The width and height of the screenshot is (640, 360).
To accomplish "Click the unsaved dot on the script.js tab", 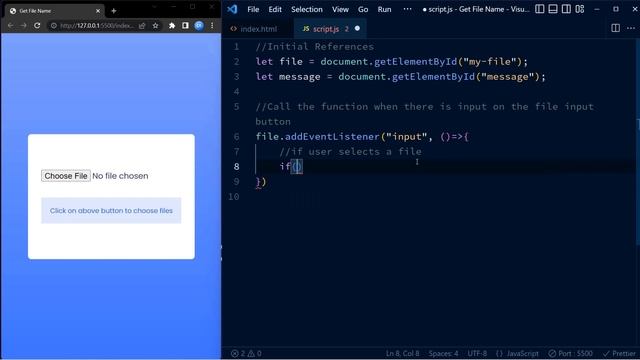I will [357, 29].
